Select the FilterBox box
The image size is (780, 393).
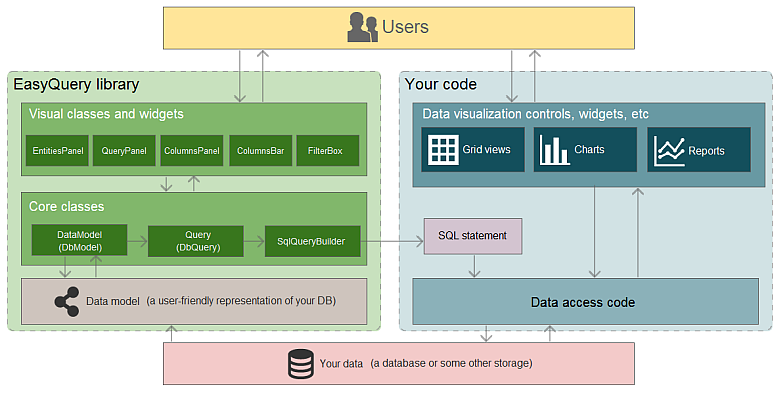327,150
